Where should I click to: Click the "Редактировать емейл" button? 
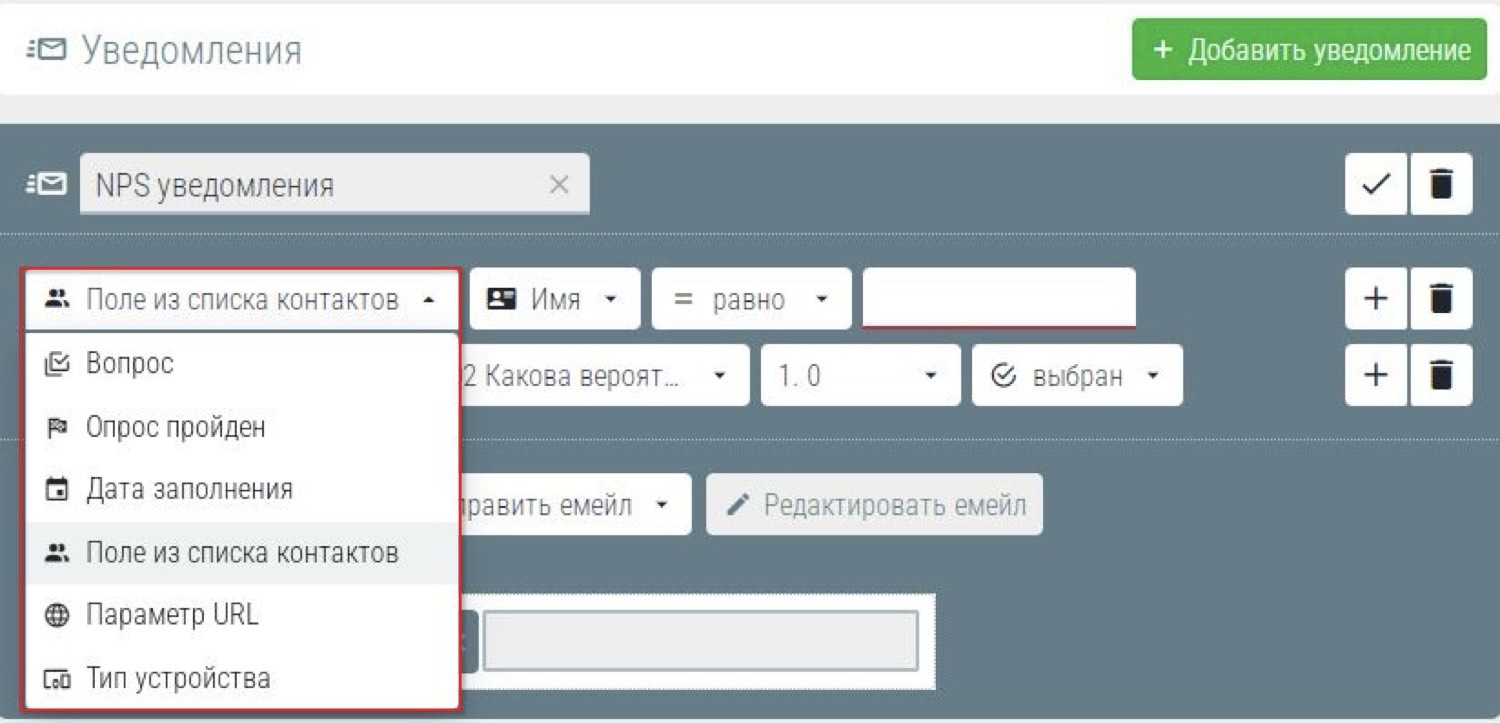[x=875, y=505]
